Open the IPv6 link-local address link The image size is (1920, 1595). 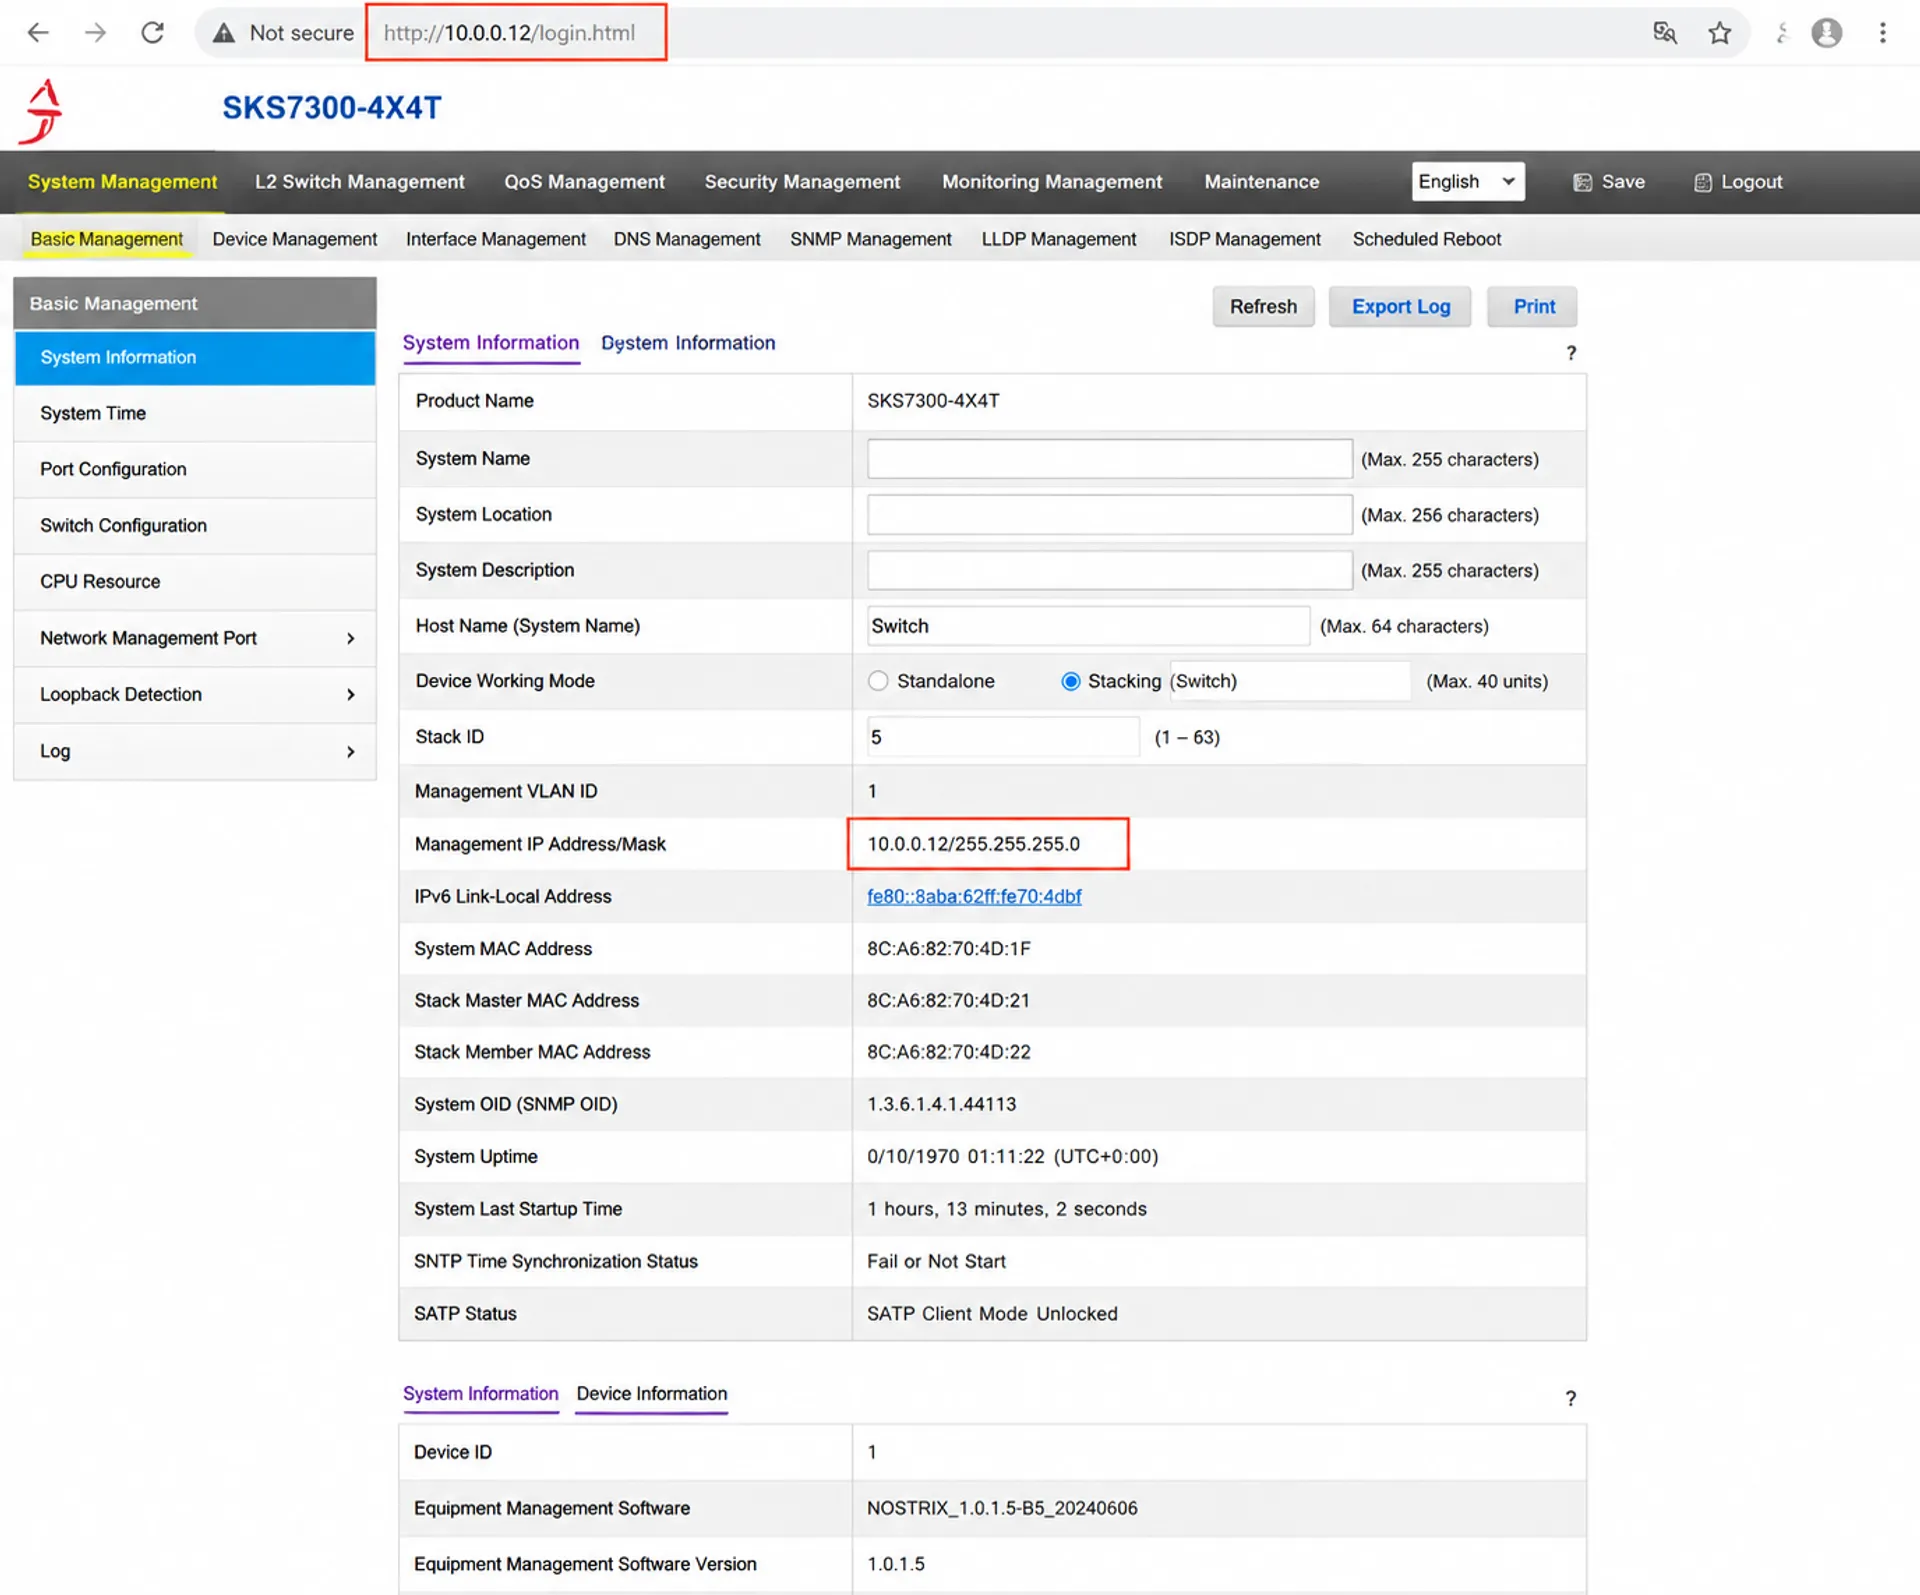click(974, 897)
